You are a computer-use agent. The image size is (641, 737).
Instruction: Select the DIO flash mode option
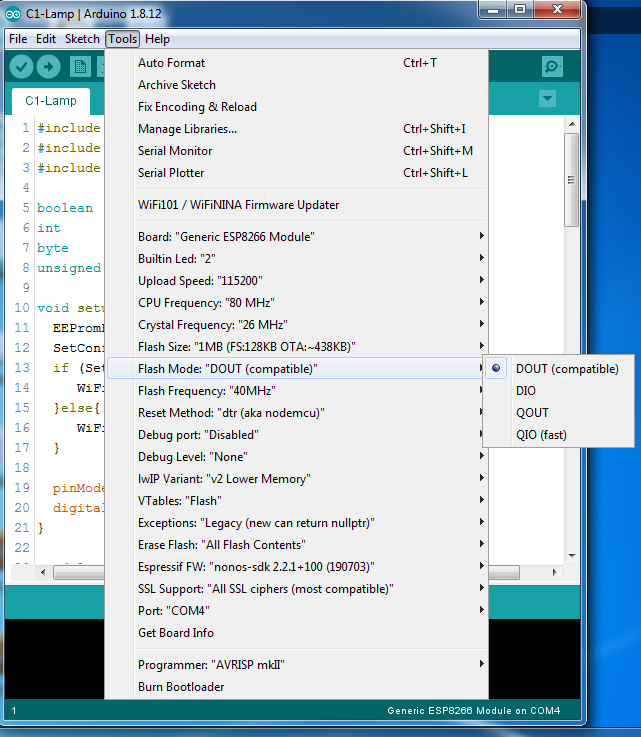click(558, 391)
